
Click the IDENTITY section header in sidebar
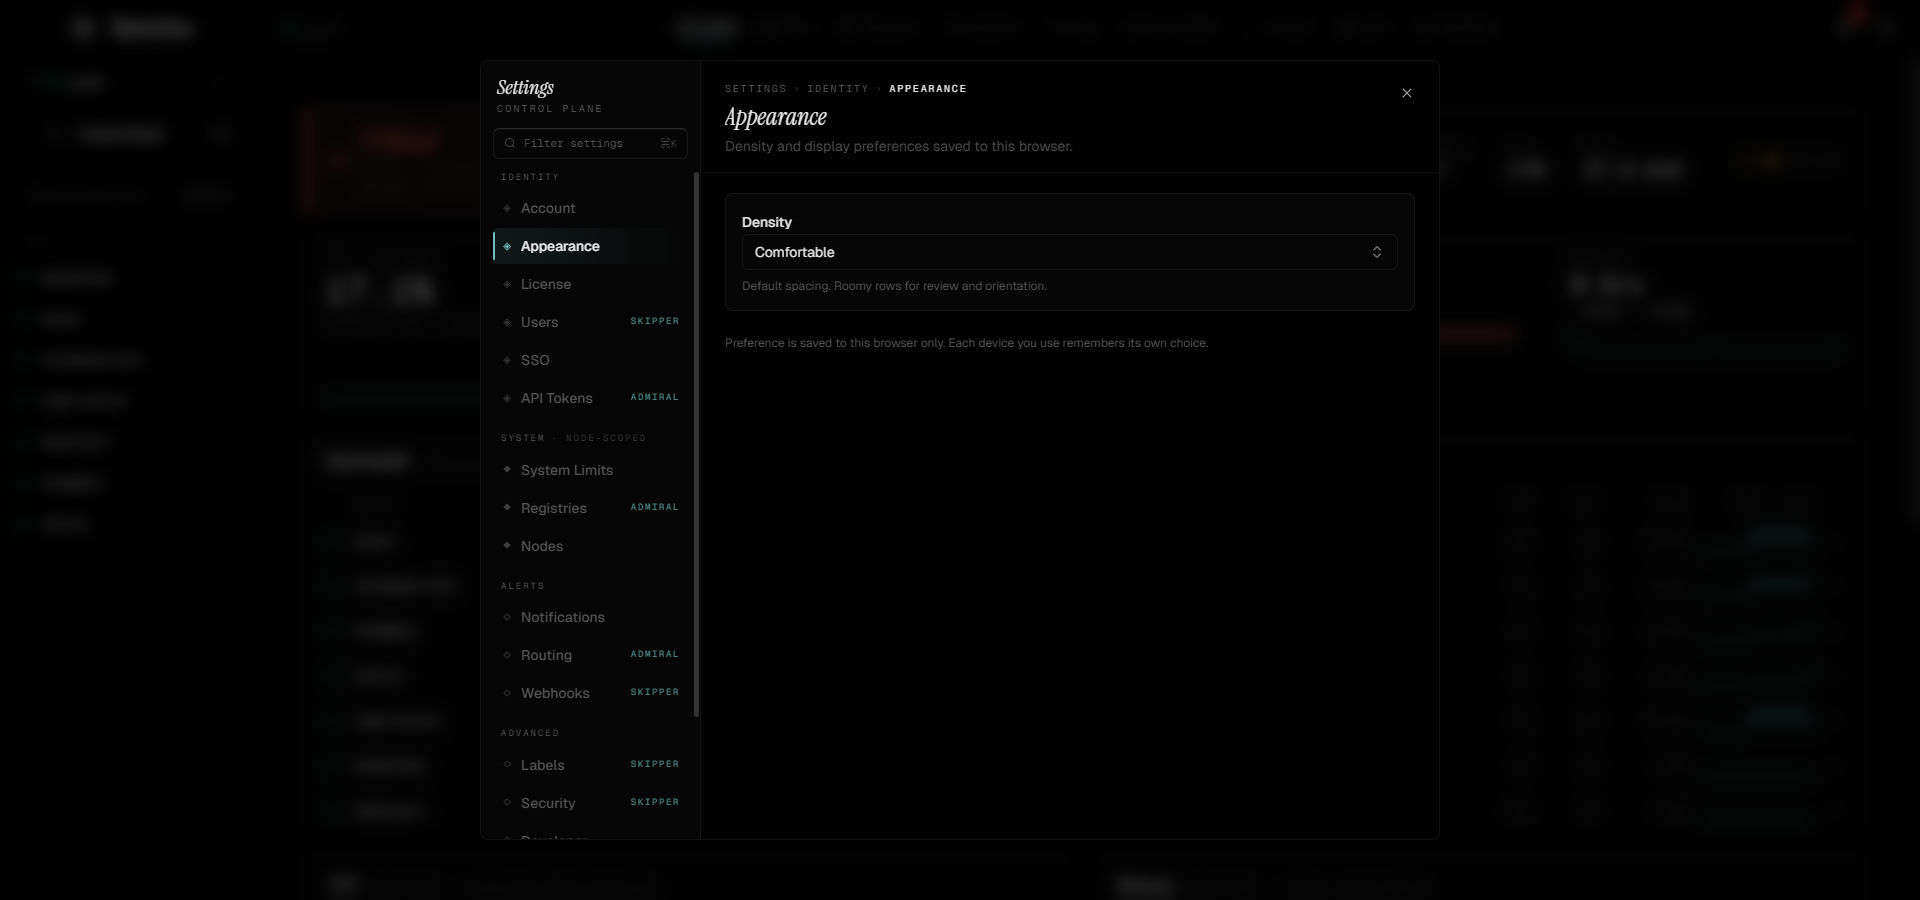(x=530, y=177)
